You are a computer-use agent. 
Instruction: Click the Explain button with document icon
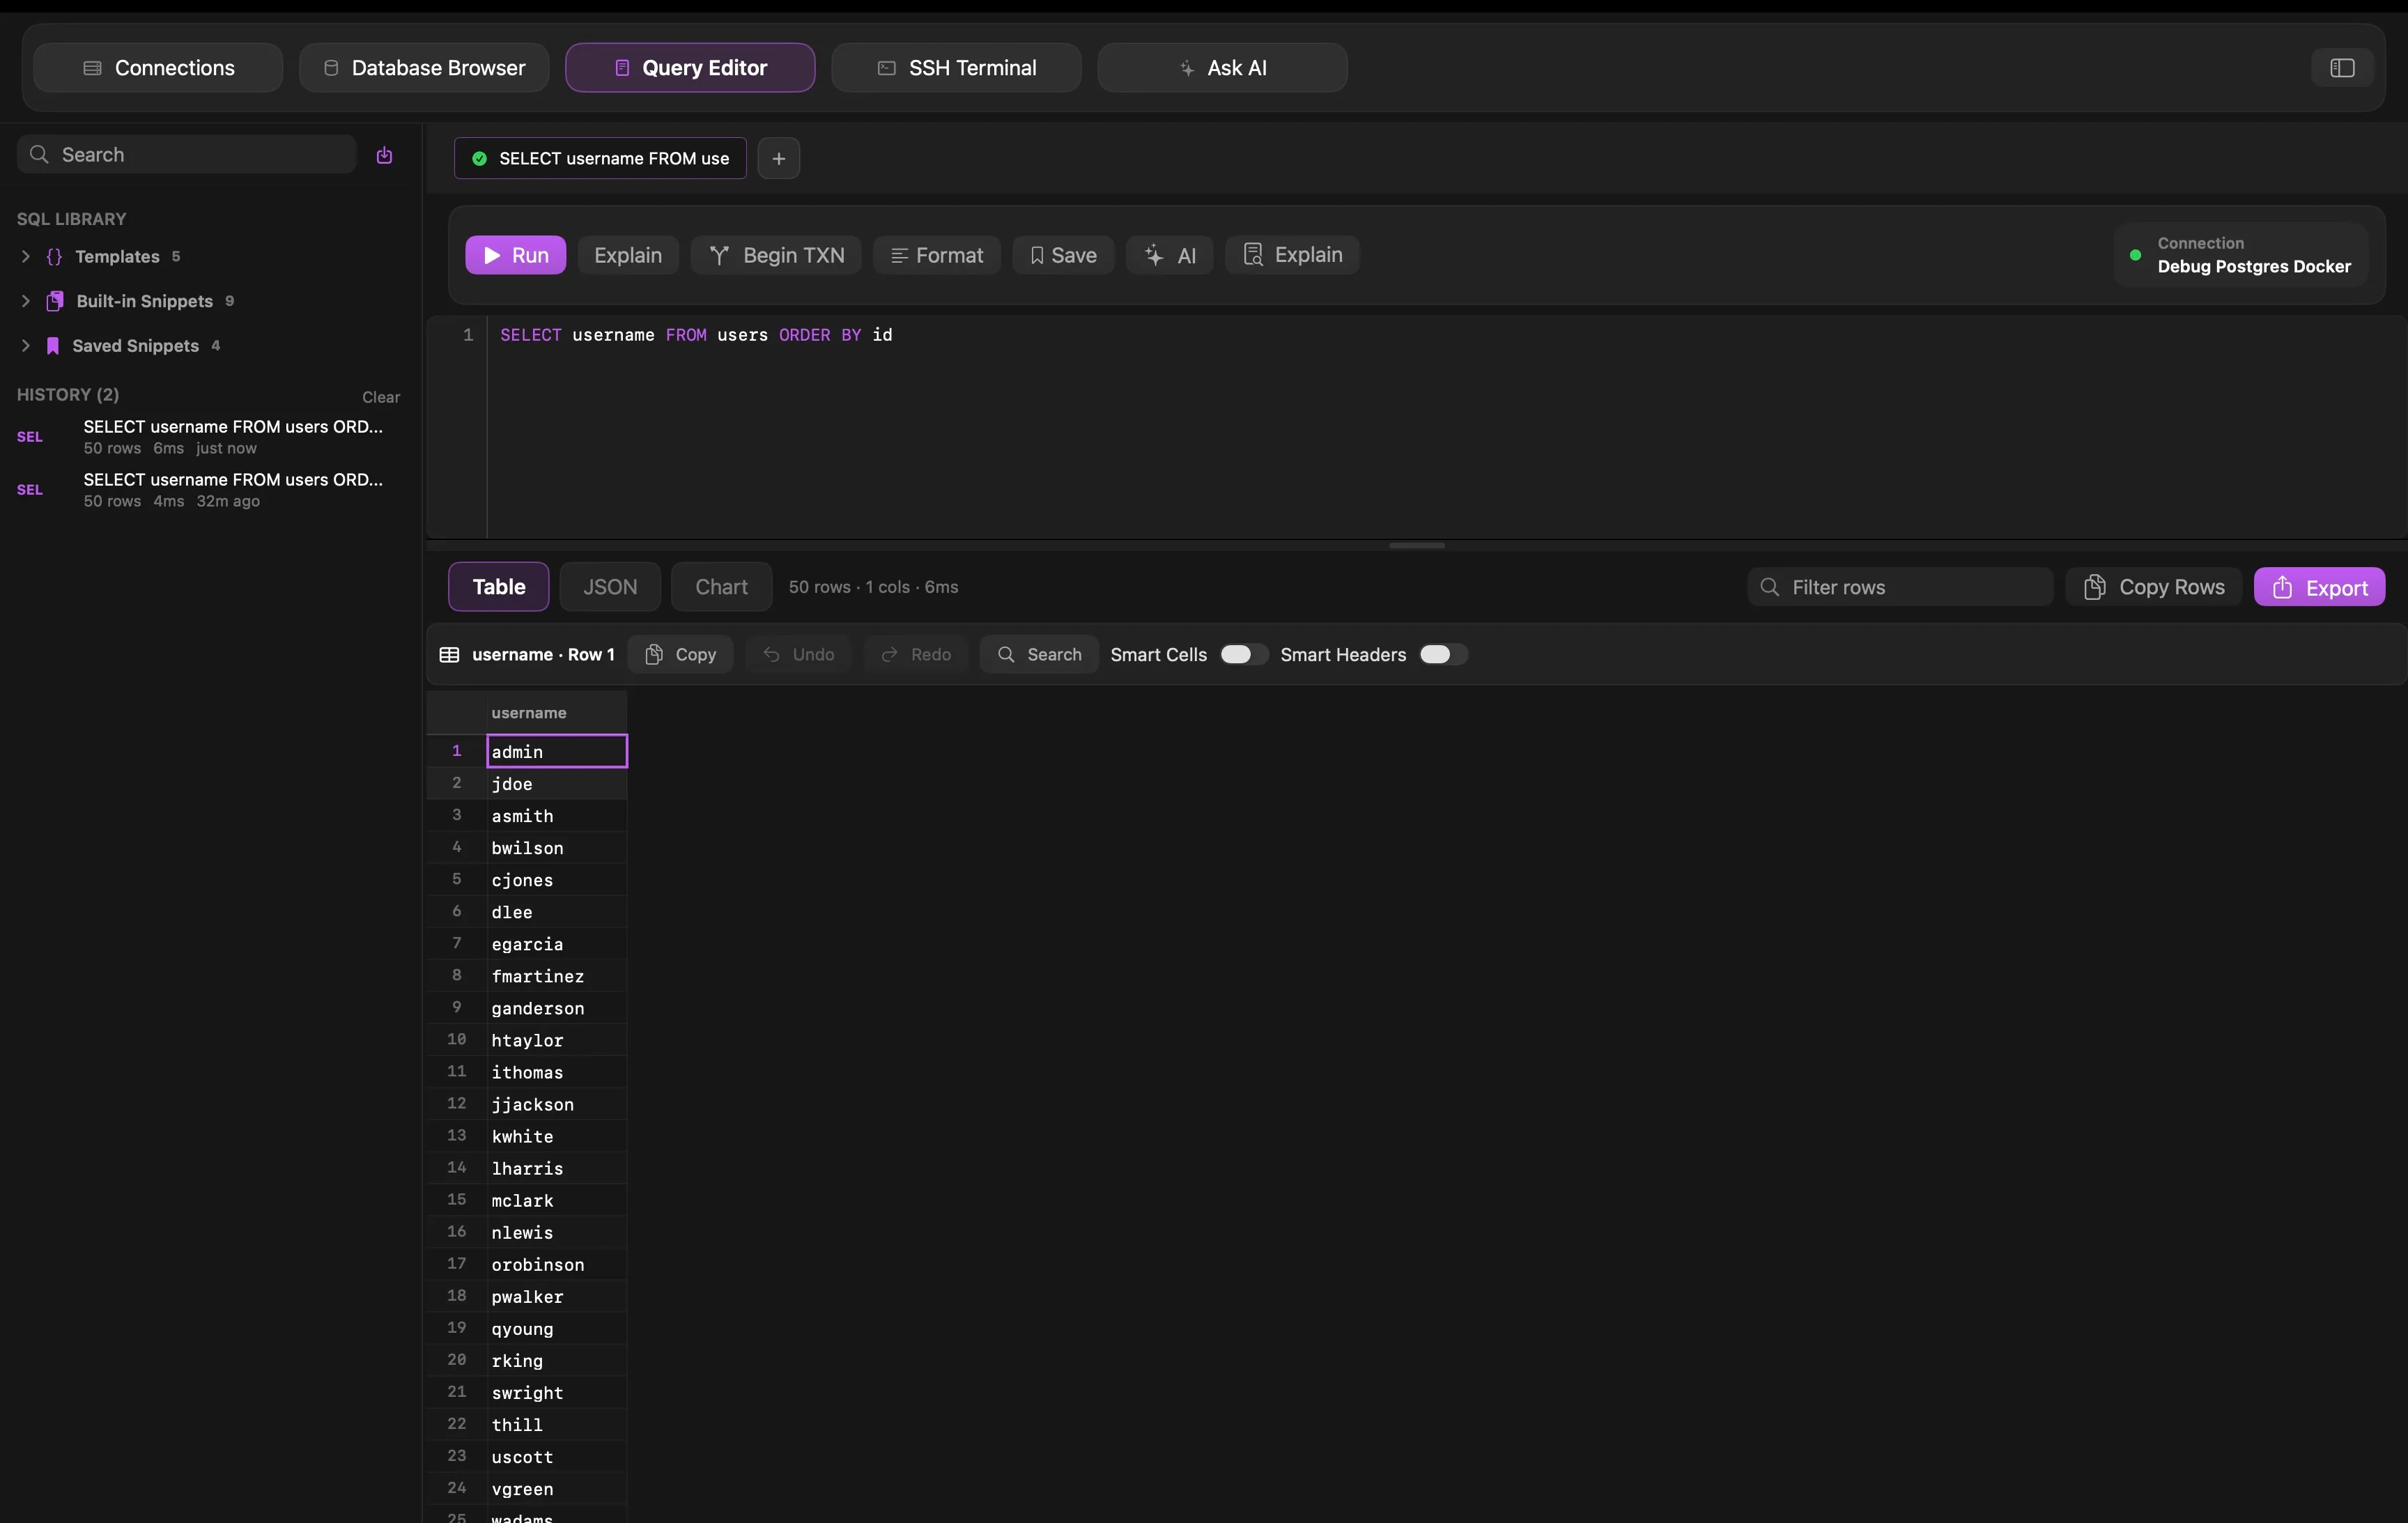coord(1292,255)
